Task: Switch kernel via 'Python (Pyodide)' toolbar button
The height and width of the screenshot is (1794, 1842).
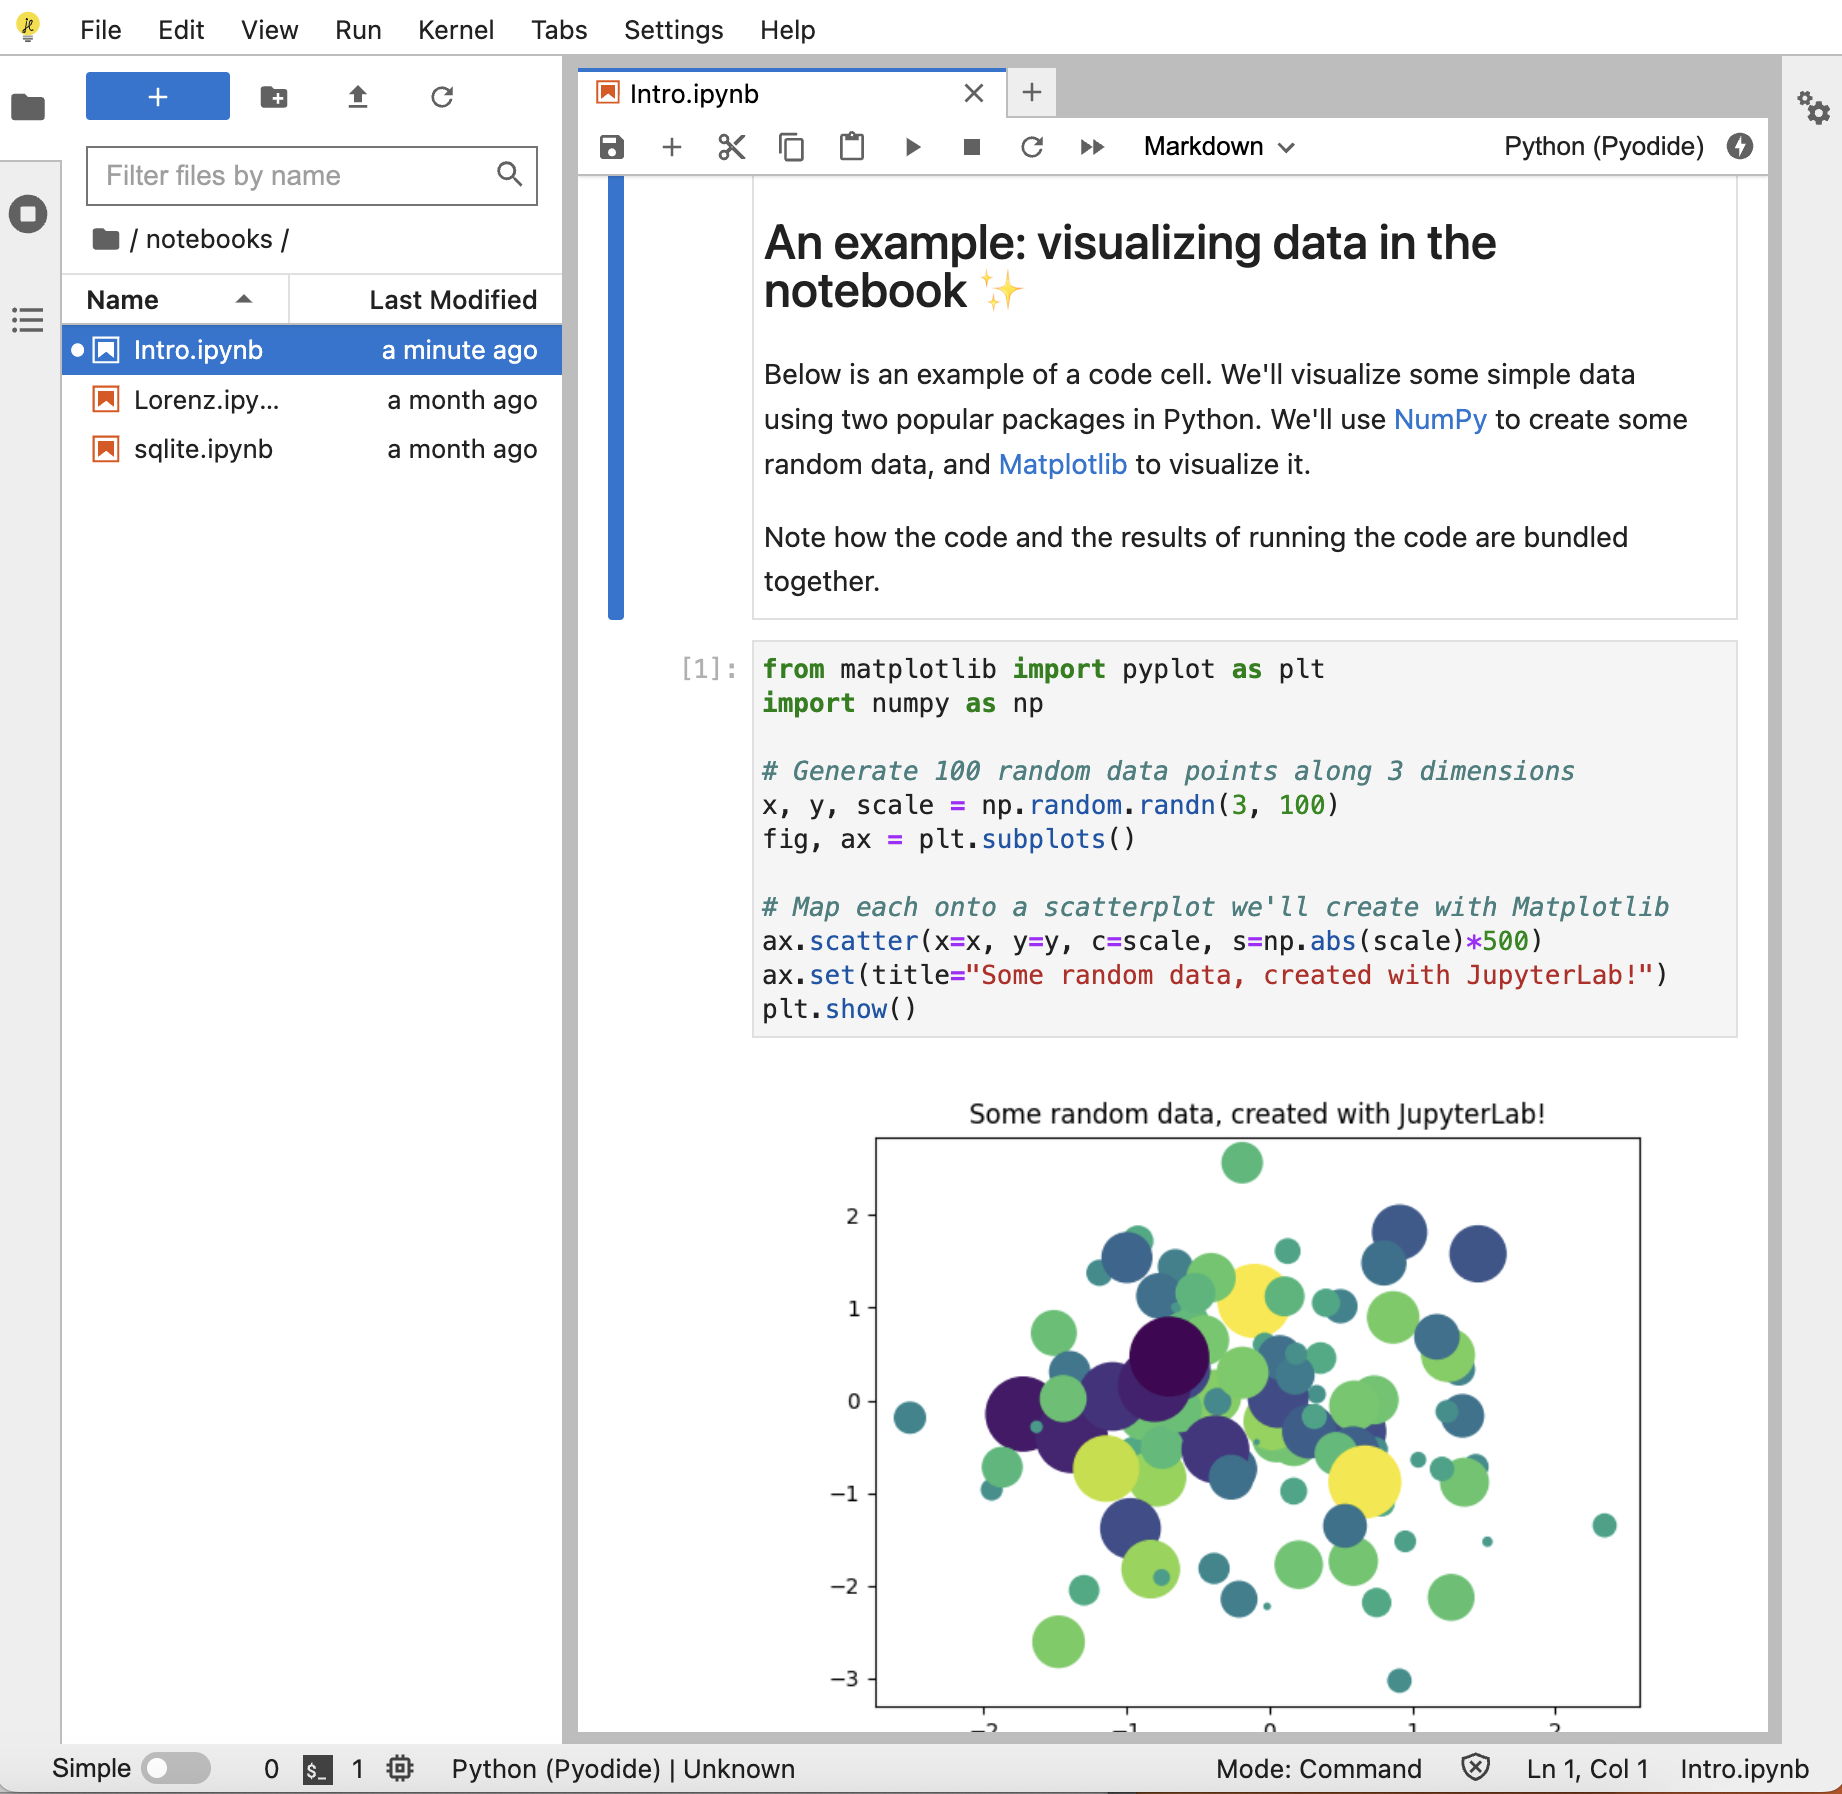Action: click(1604, 147)
